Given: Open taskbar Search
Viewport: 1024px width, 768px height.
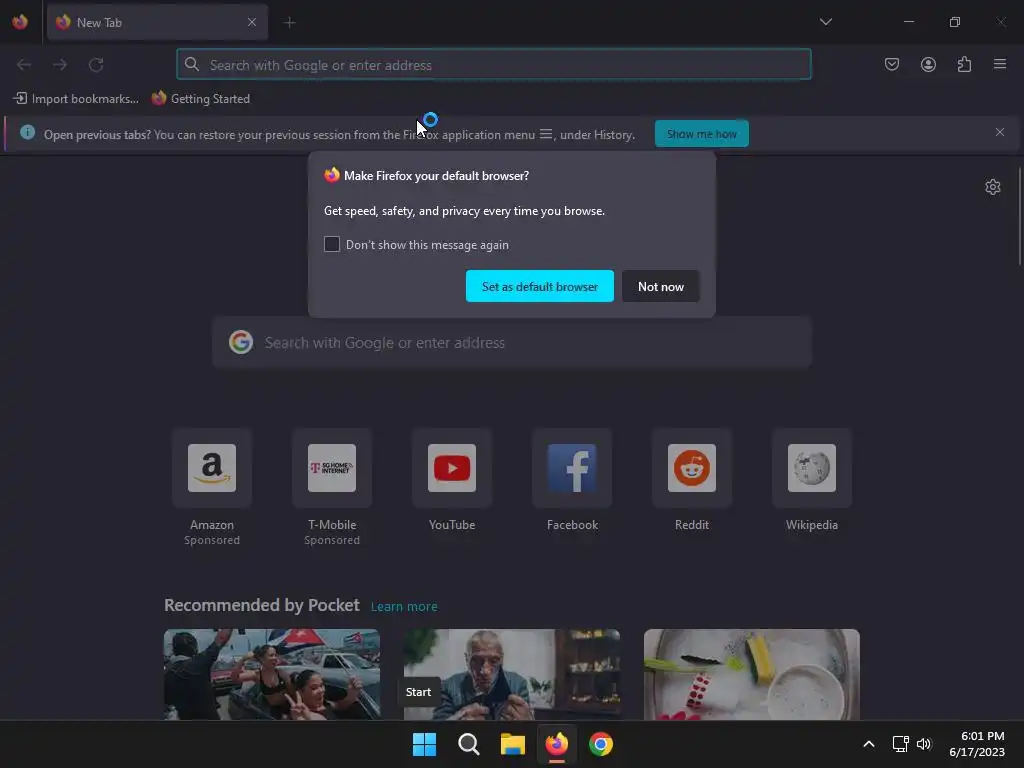Looking at the screenshot, I should click(x=468, y=744).
